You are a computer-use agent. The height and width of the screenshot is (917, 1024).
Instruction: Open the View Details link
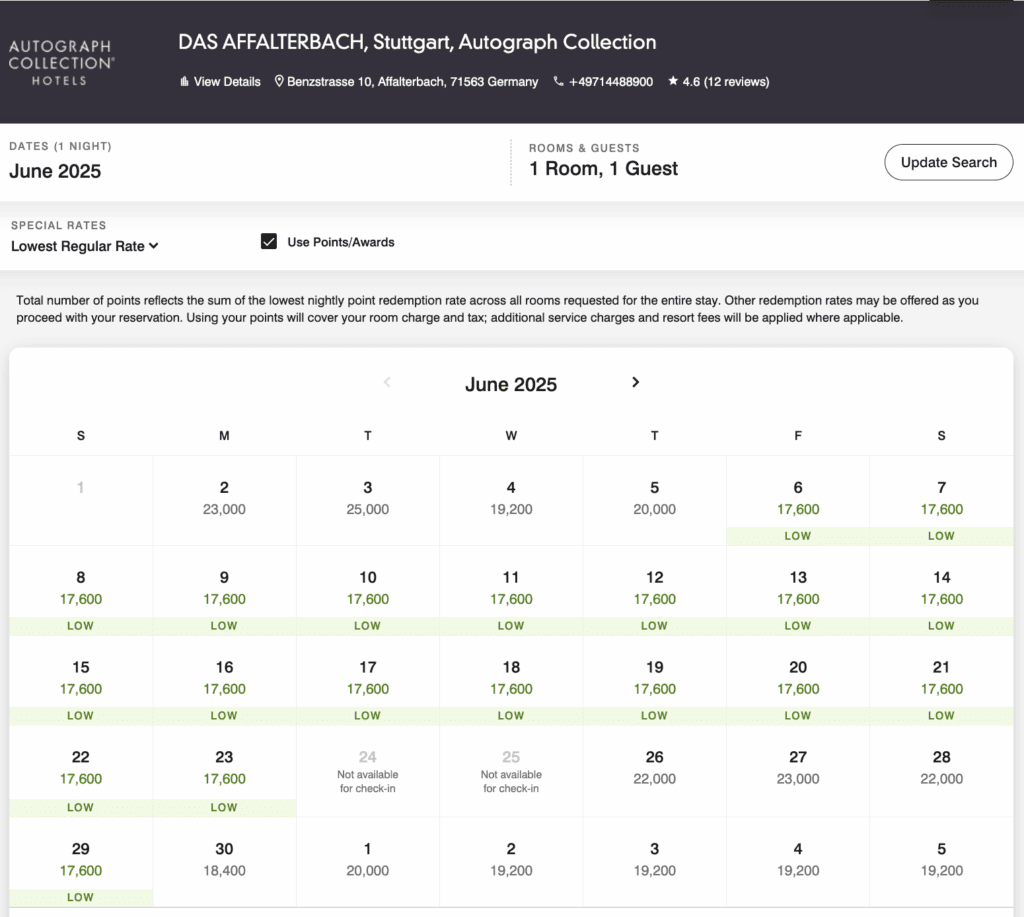227,82
